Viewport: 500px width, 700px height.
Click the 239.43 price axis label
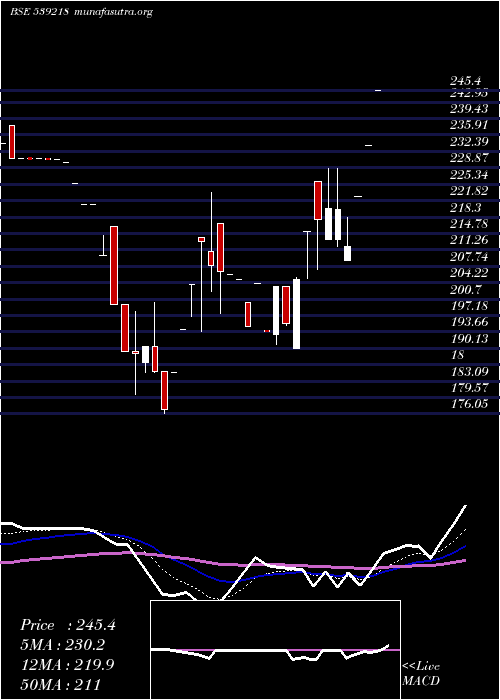click(x=469, y=109)
